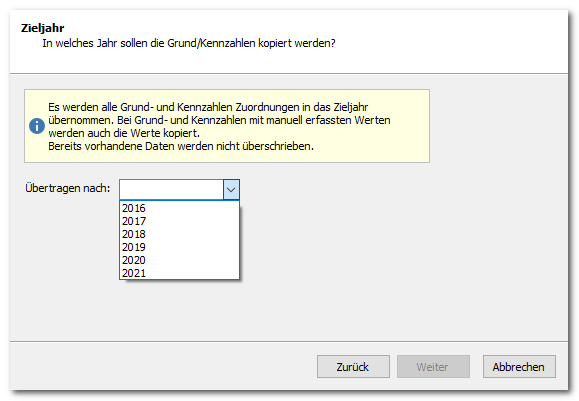Click the line 'werden auch die Werte kopiert'
This screenshot has height=401, width=579.
[124, 133]
